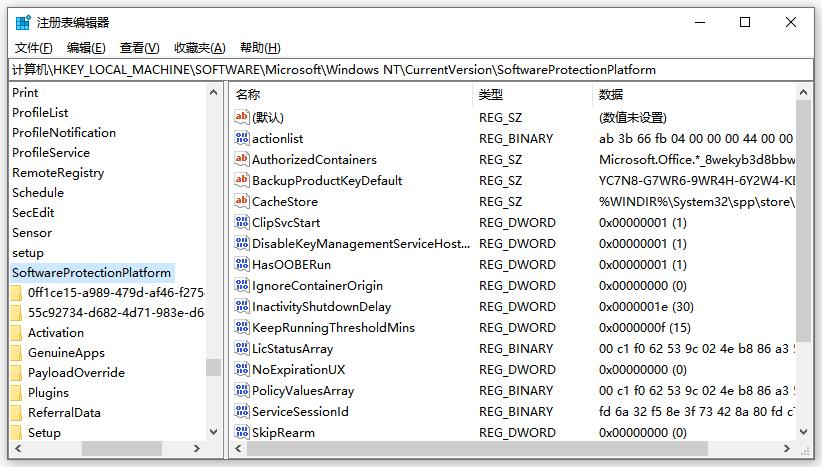This screenshot has height=467, width=822.
Task: Select the RemoteRegistry key
Action: coord(58,172)
